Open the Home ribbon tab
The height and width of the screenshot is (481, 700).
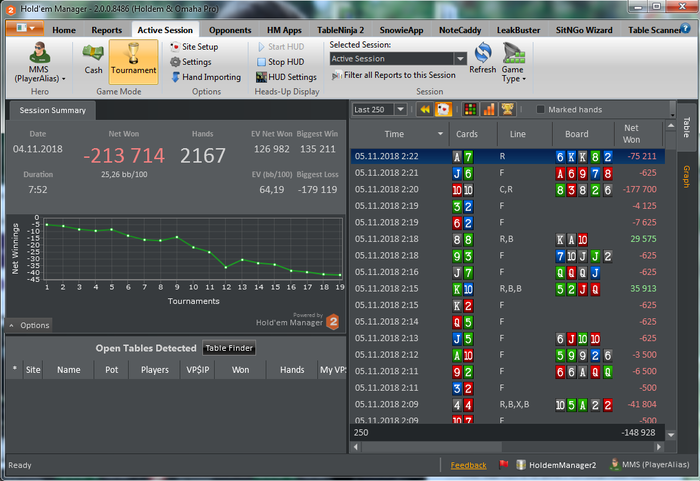(64, 30)
